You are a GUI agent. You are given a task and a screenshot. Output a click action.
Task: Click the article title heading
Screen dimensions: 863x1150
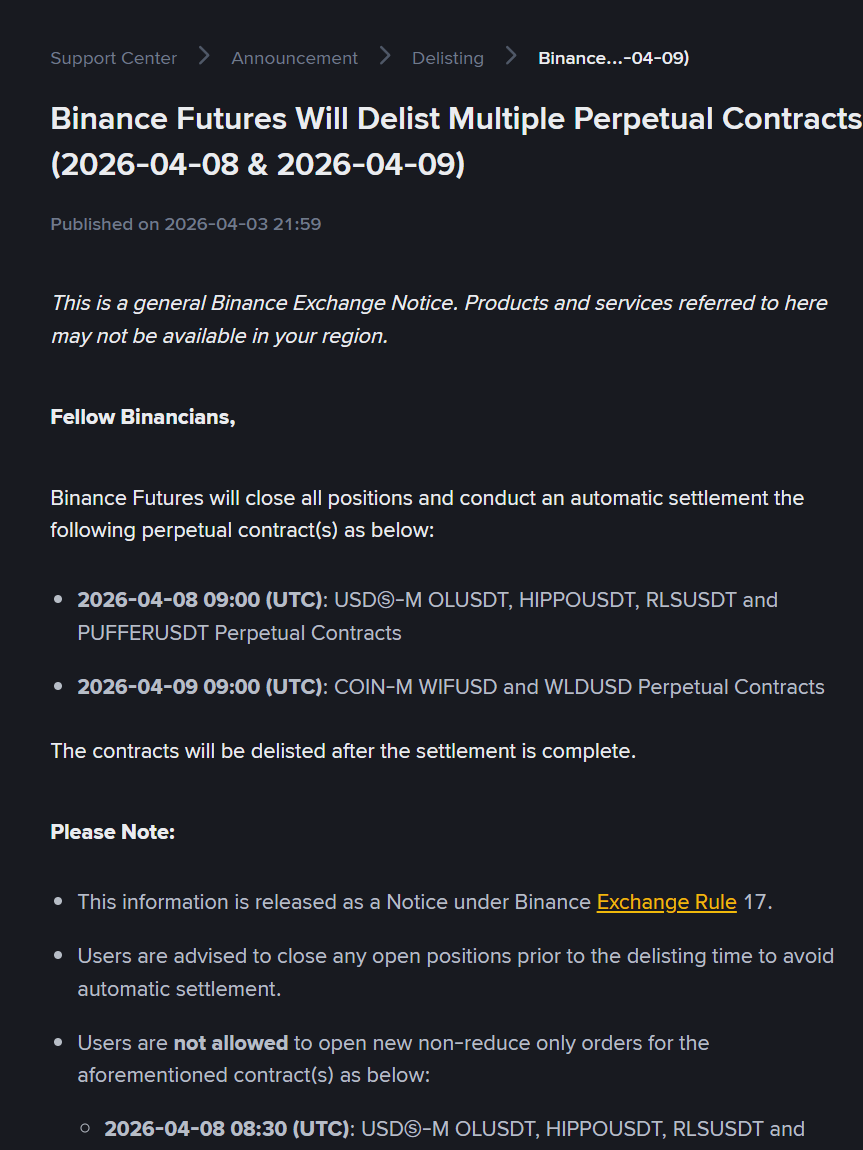coord(455,141)
